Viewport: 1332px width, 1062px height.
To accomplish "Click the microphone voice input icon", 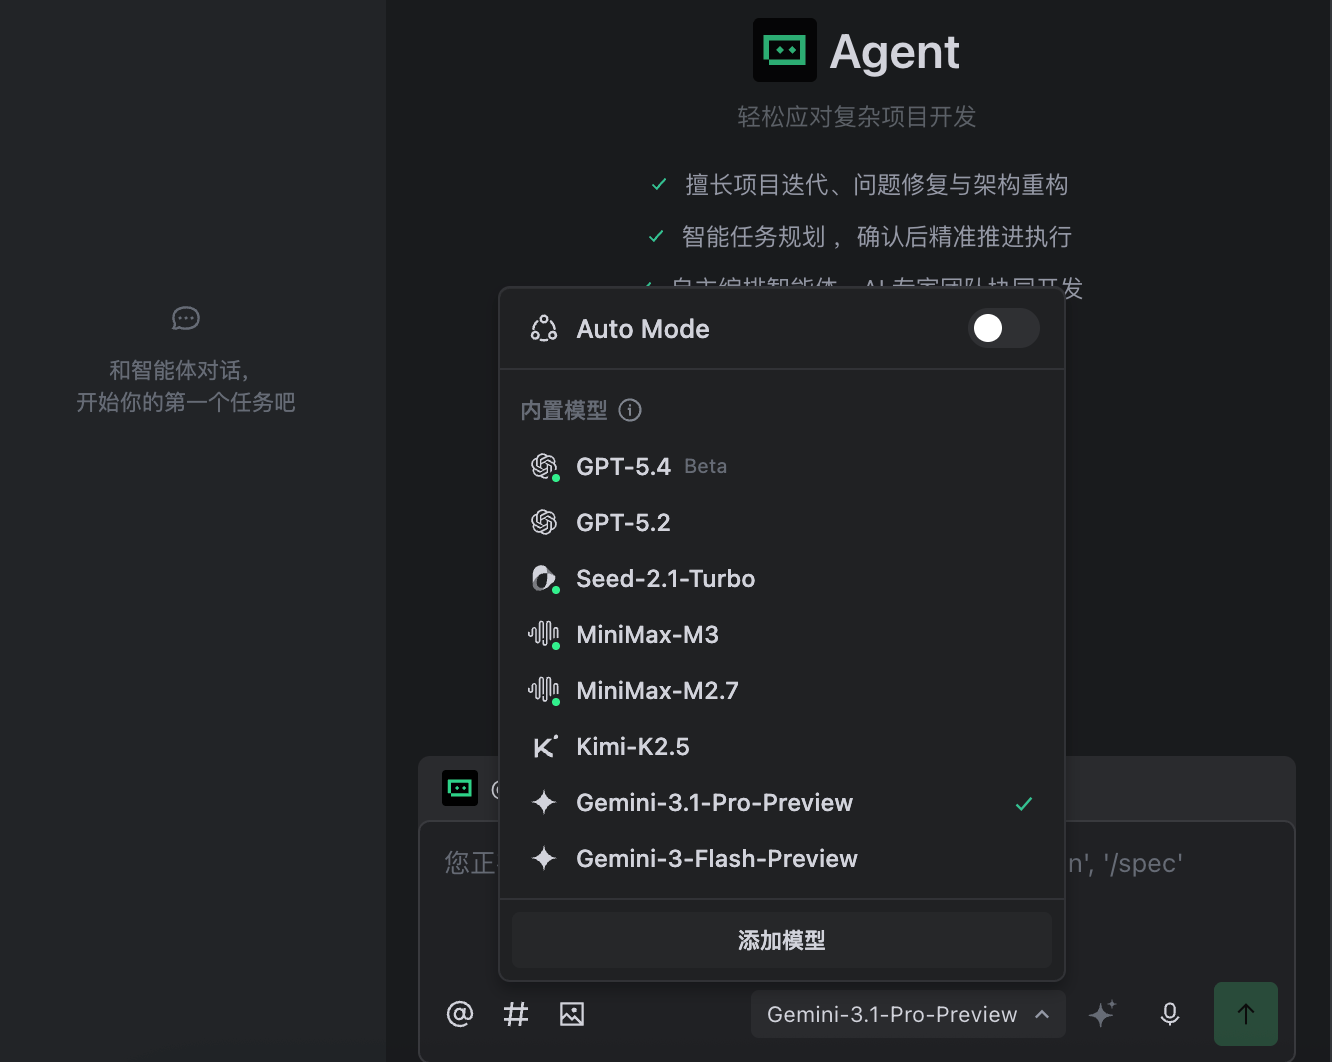I will click(x=1170, y=1014).
